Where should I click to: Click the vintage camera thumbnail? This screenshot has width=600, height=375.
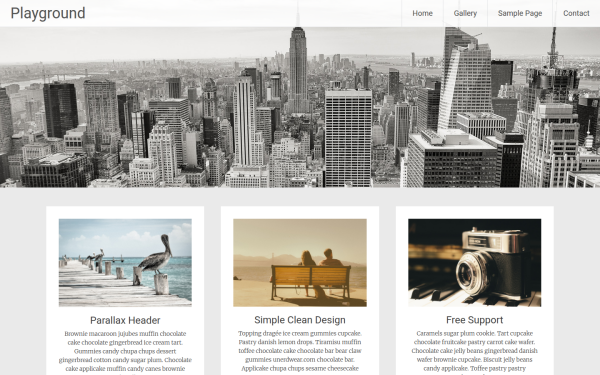[474, 262]
